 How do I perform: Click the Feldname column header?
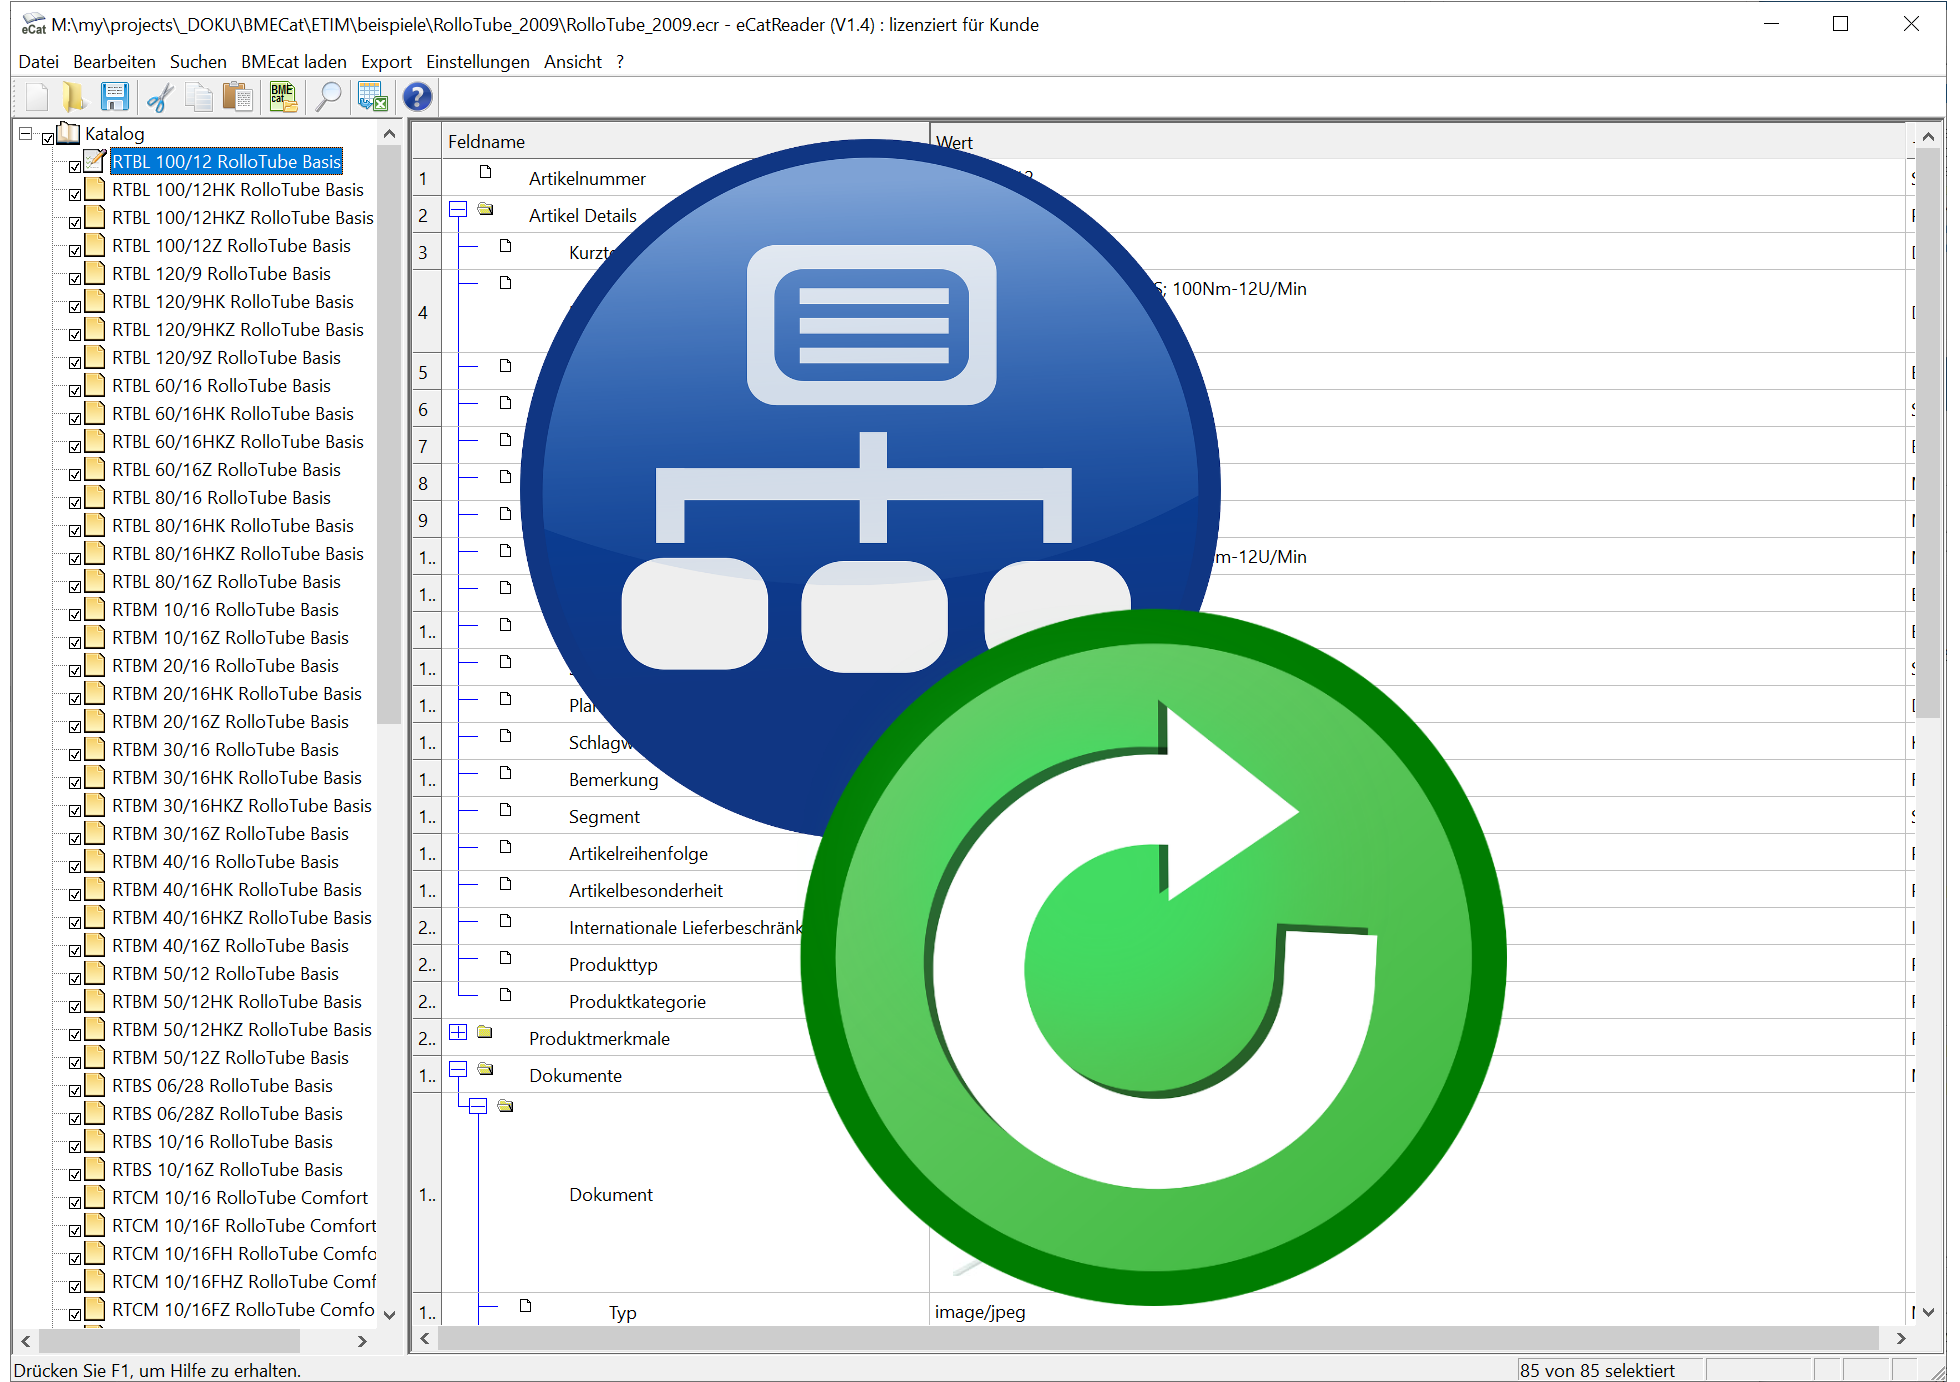click(685, 141)
